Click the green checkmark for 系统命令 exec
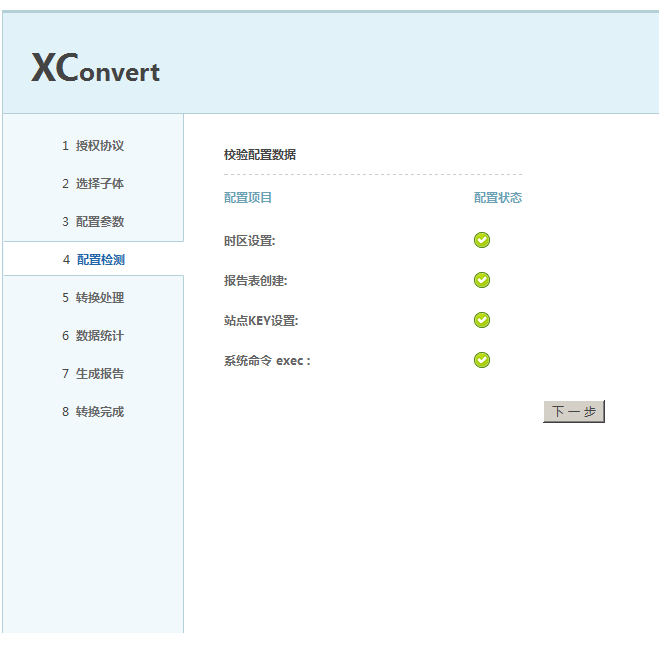The height and width of the screenshot is (661, 659). pos(482,360)
